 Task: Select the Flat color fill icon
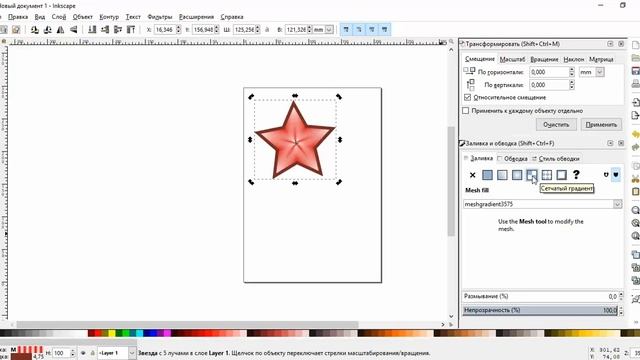(487, 175)
